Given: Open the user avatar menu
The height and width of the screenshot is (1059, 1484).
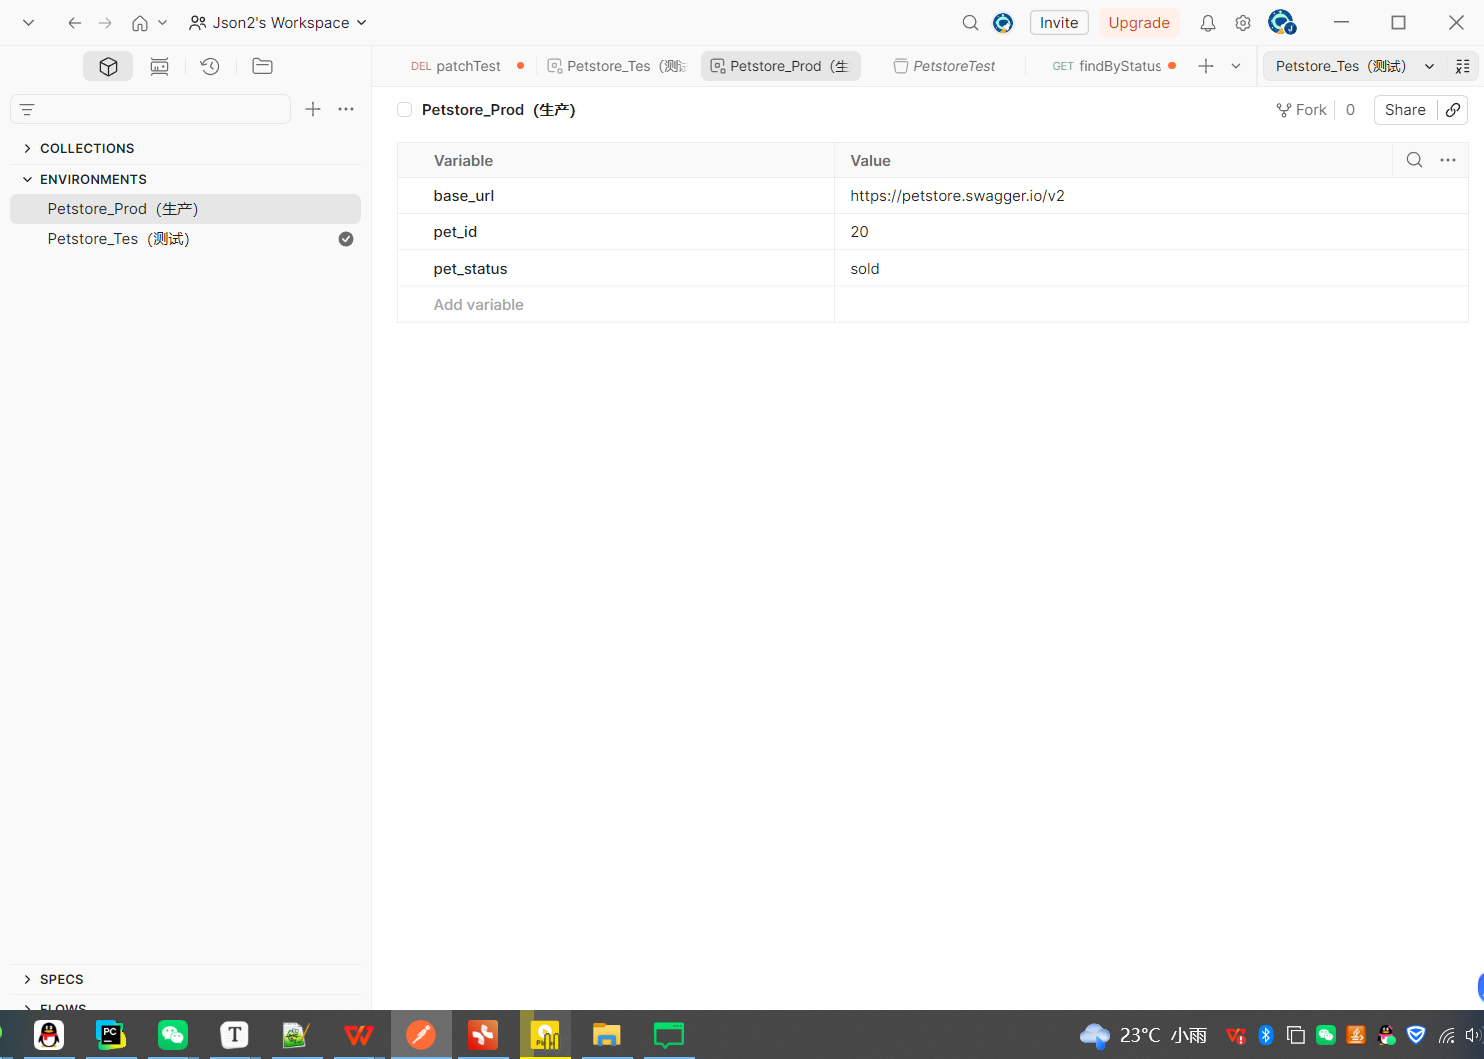Looking at the screenshot, I should [1282, 22].
